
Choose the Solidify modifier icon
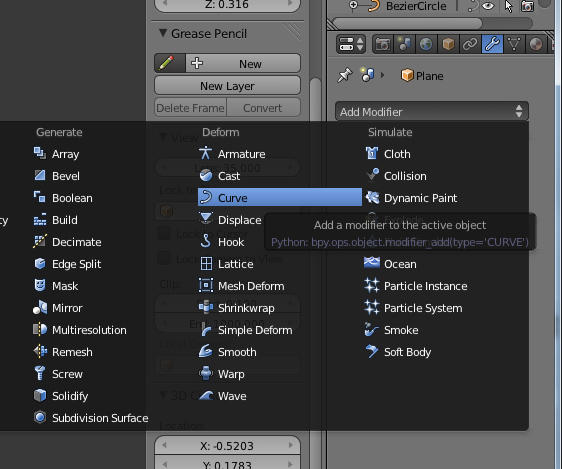pos(39,396)
